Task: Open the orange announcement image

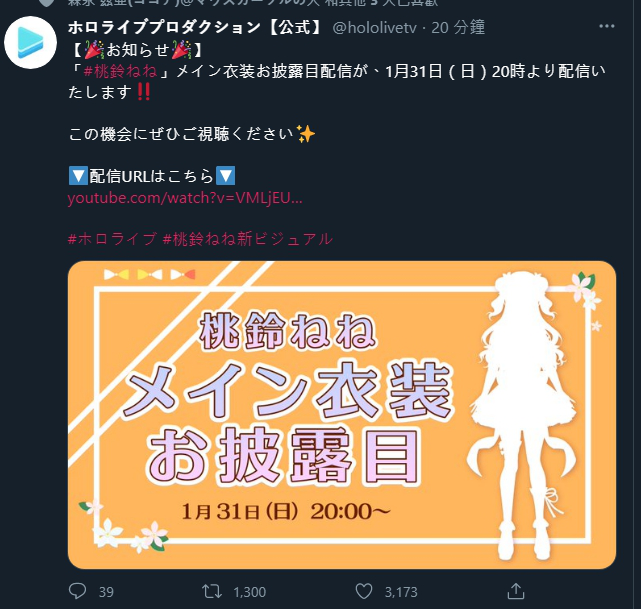Action: tap(342, 414)
